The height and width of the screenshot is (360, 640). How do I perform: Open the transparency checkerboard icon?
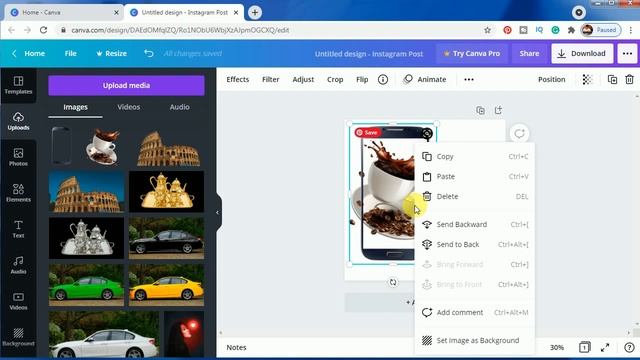587,80
